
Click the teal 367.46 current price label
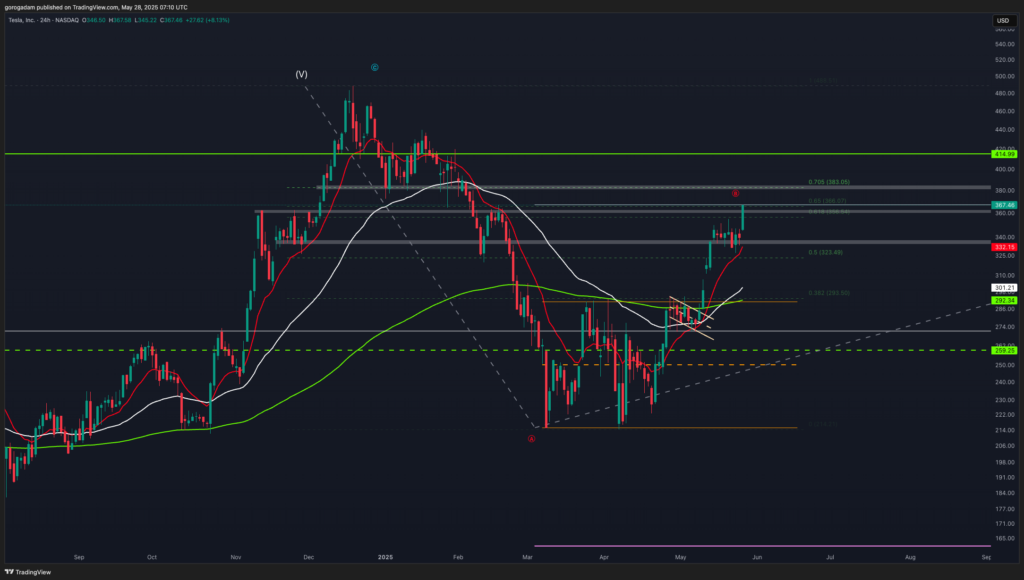(1003, 205)
